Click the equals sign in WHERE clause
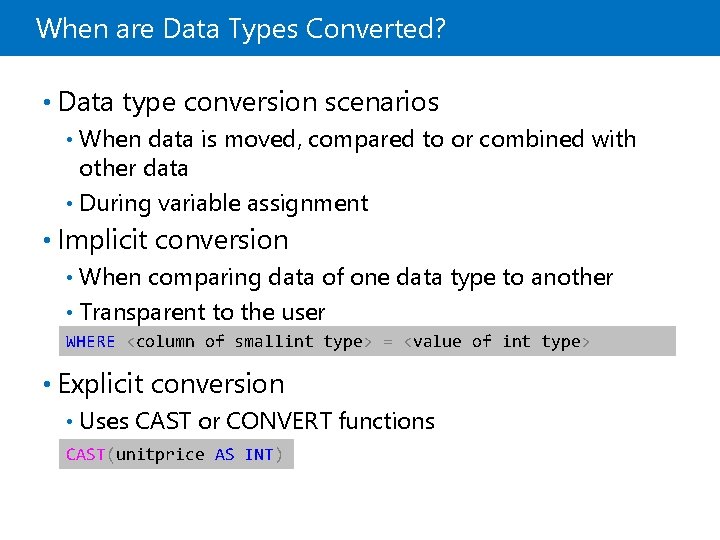Image resolution: width=720 pixels, height=540 pixels. pyautogui.click(x=388, y=342)
